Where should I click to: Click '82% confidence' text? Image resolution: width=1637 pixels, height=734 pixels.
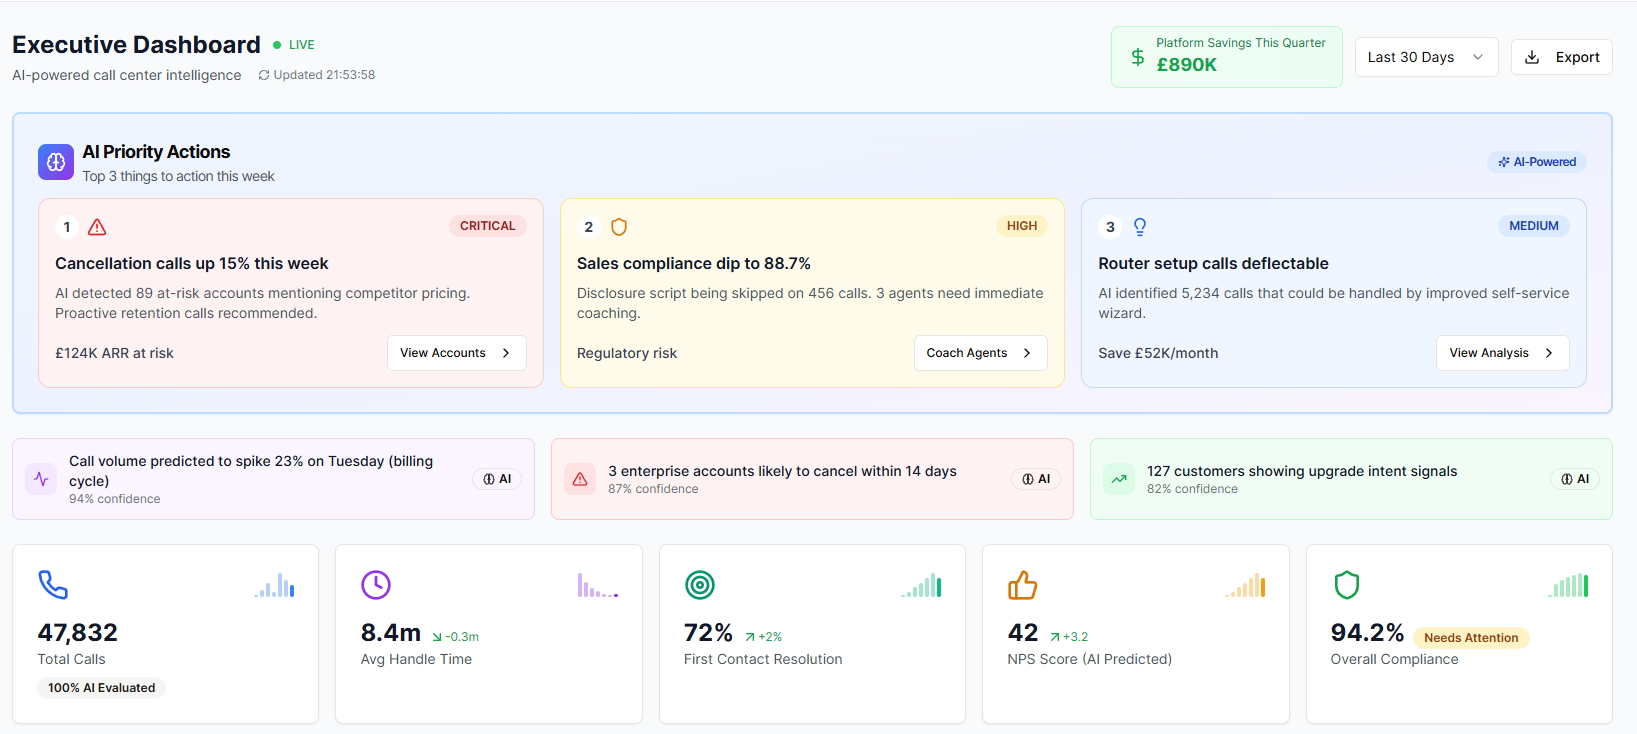tap(1192, 489)
